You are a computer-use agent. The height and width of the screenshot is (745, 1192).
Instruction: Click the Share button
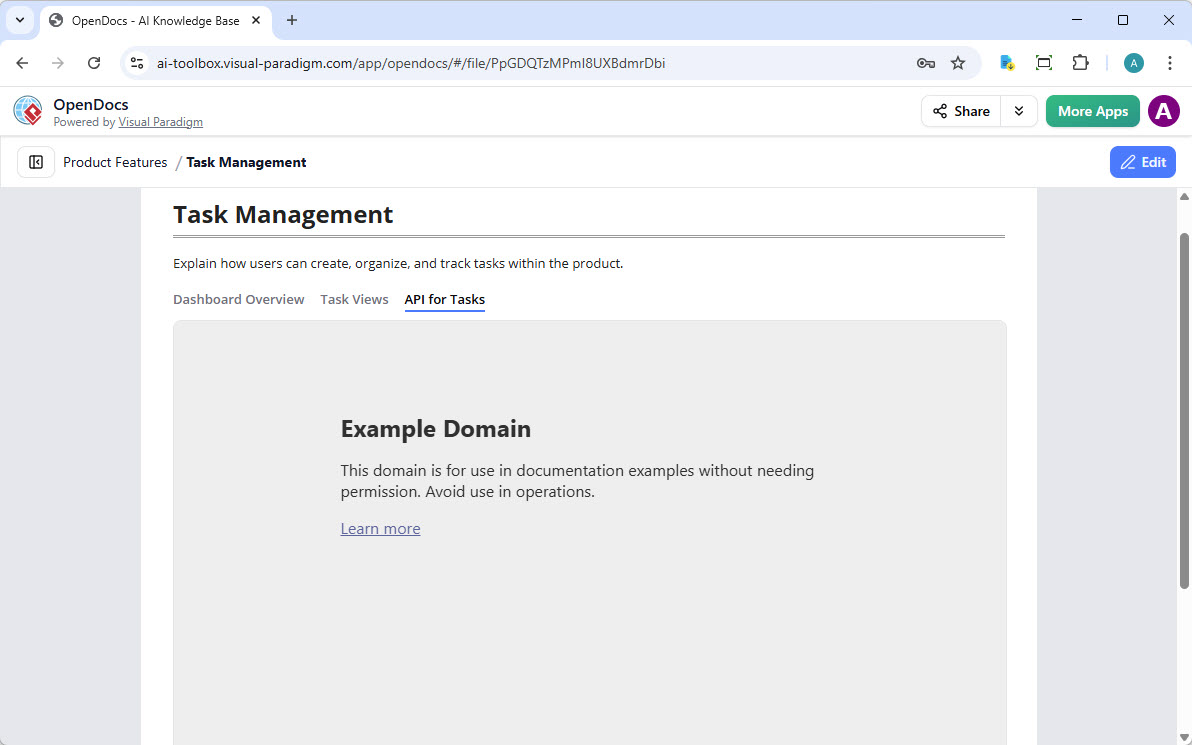click(x=961, y=111)
